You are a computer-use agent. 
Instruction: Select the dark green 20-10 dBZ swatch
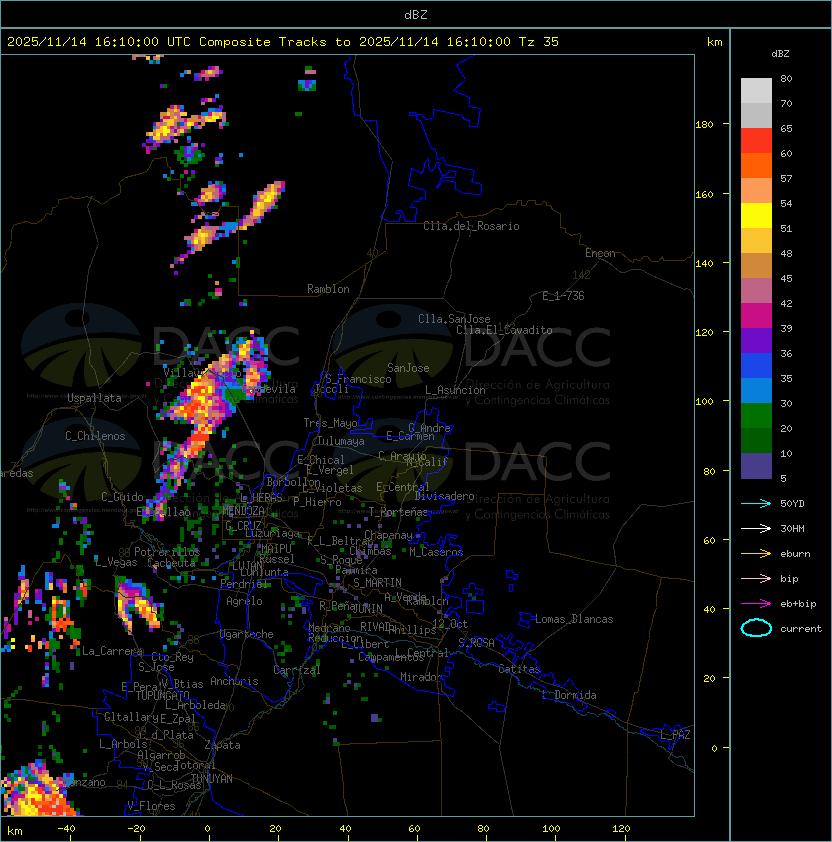(x=756, y=440)
